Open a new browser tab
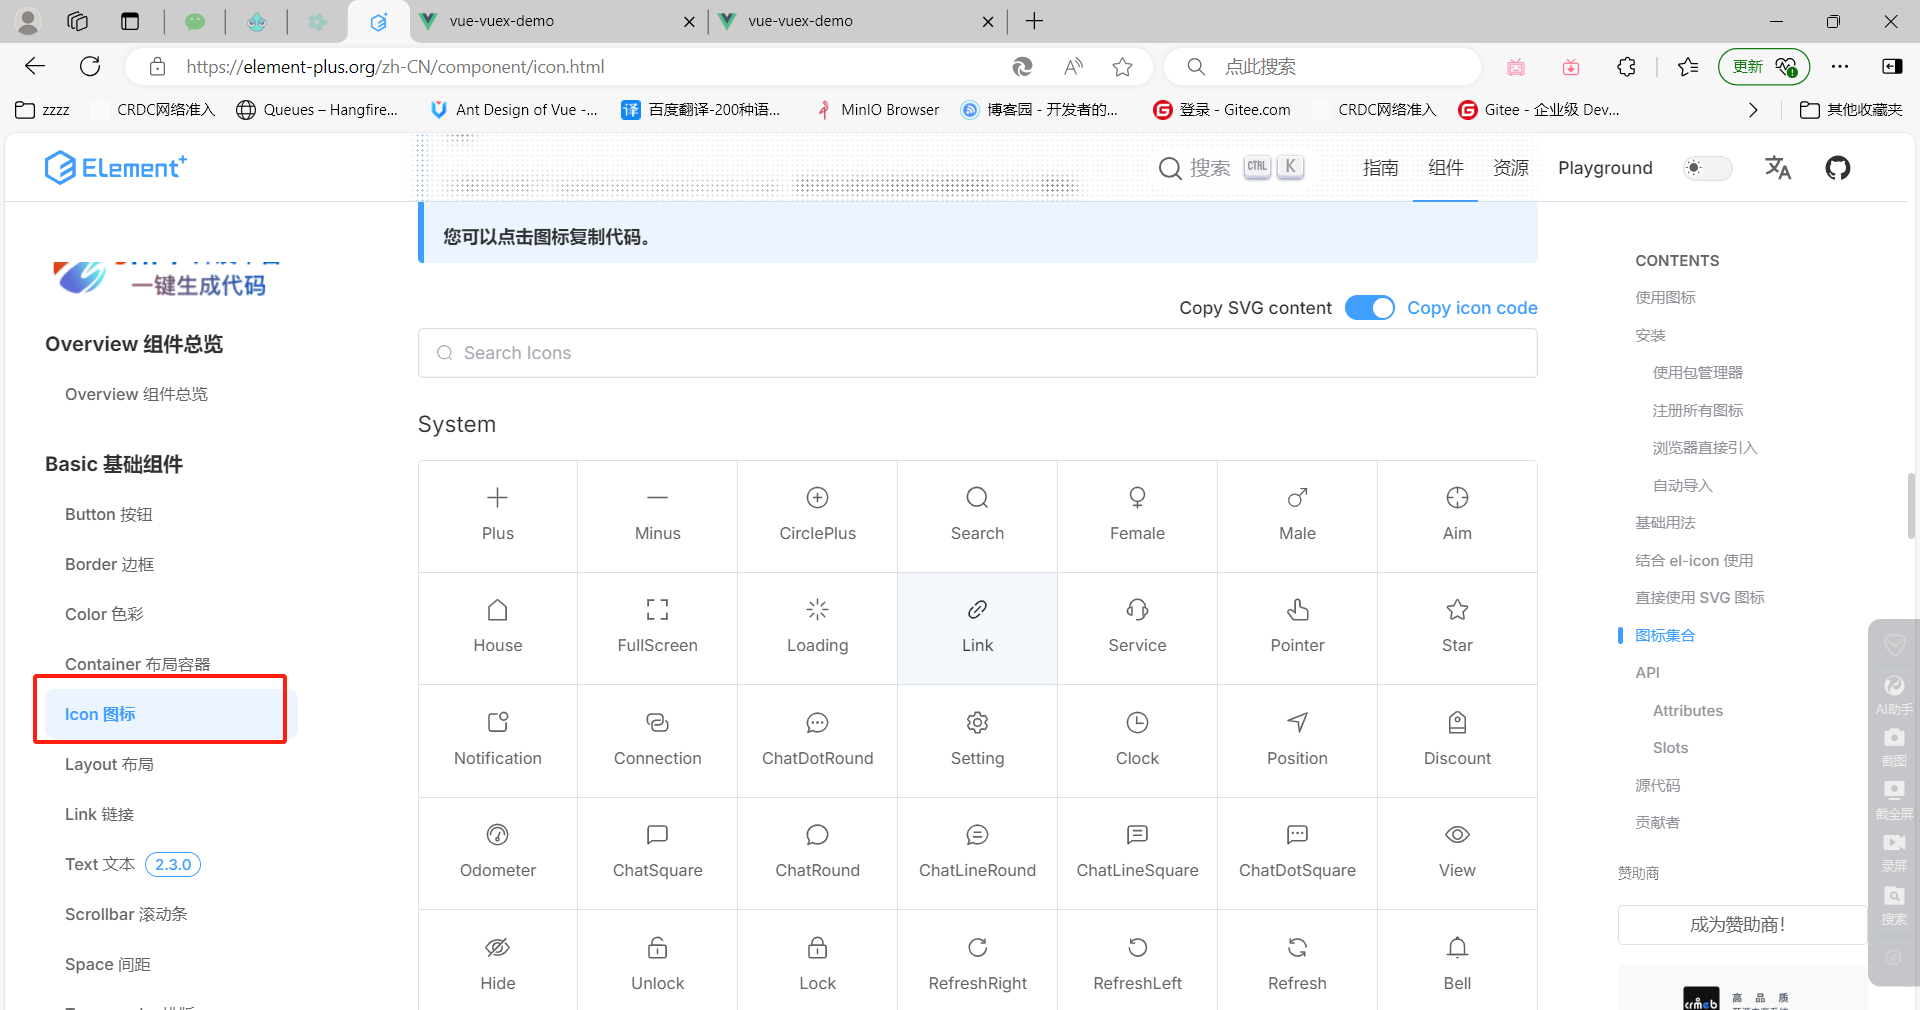Screen dimensions: 1920x1010 [x=1034, y=21]
